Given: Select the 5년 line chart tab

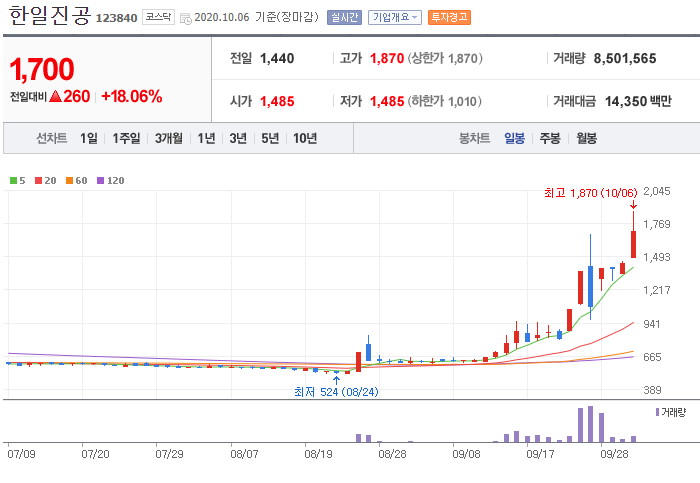Looking at the screenshot, I should pos(270,138).
